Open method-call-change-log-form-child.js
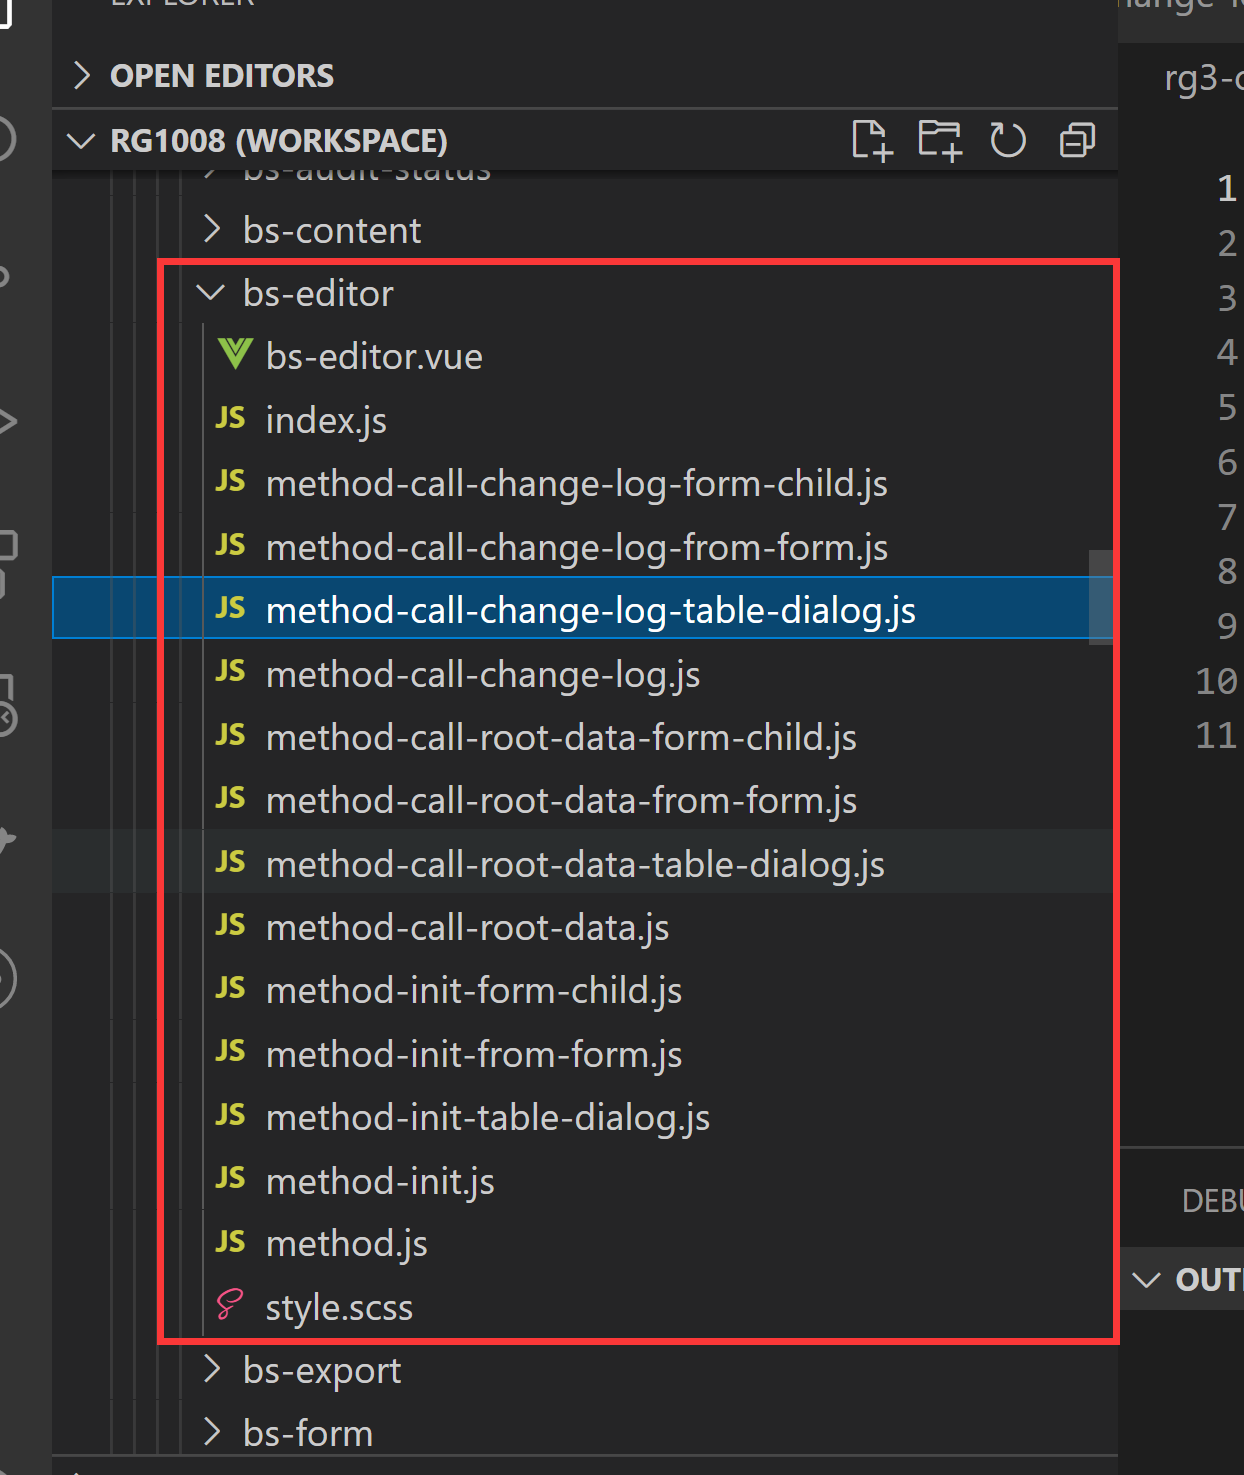Screen dimensions: 1244x1475 coord(577,484)
